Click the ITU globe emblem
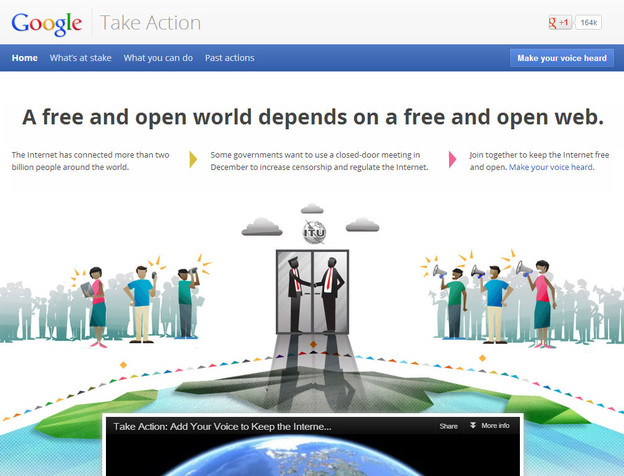 point(314,232)
